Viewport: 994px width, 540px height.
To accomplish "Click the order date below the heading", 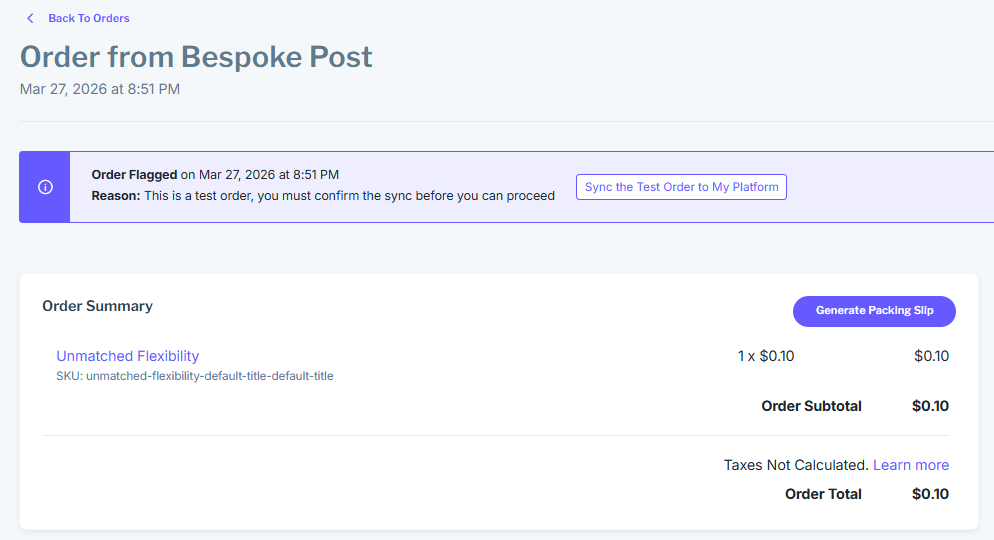I will 100,89.
